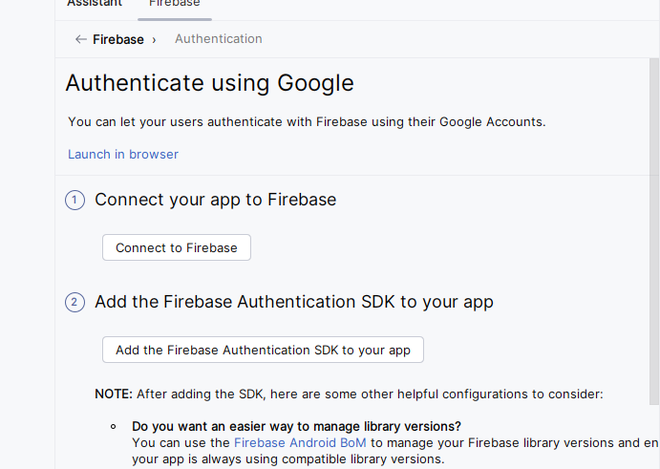This screenshot has width=660, height=469.
Task: Switch to the Assistant tab
Action: (94, 4)
